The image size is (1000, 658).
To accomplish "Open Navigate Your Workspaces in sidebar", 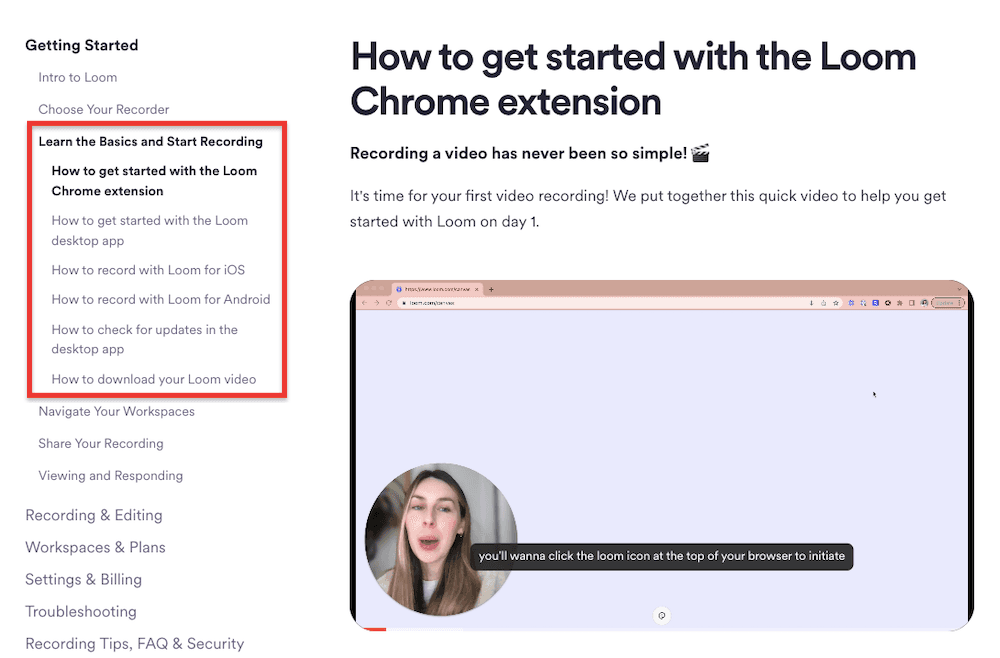I will point(116,411).
